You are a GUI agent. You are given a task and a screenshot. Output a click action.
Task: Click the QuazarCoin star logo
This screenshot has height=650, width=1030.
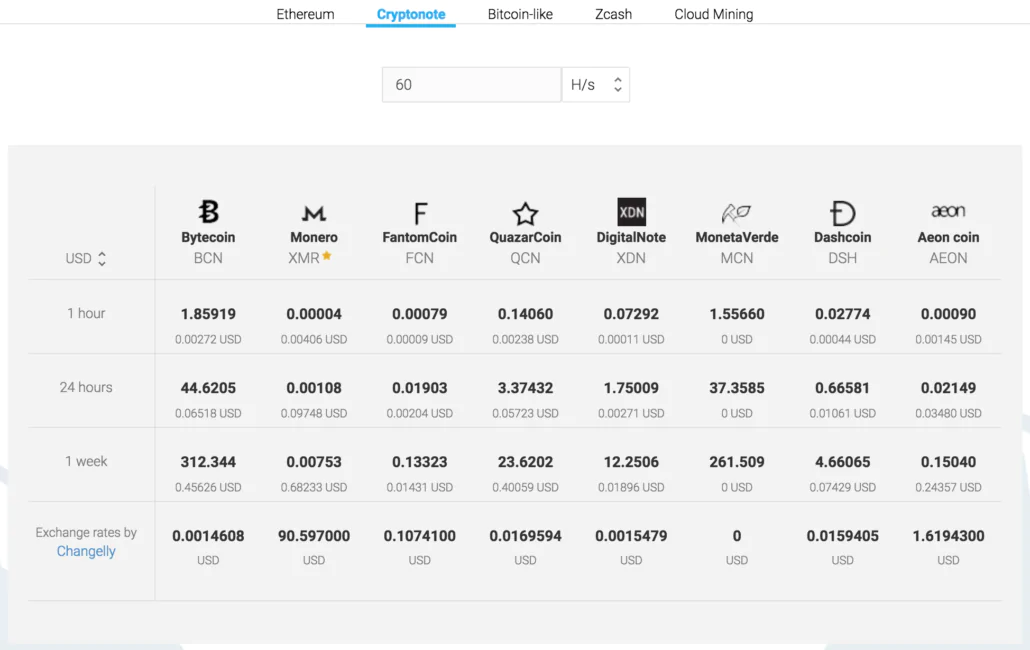coord(525,211)
